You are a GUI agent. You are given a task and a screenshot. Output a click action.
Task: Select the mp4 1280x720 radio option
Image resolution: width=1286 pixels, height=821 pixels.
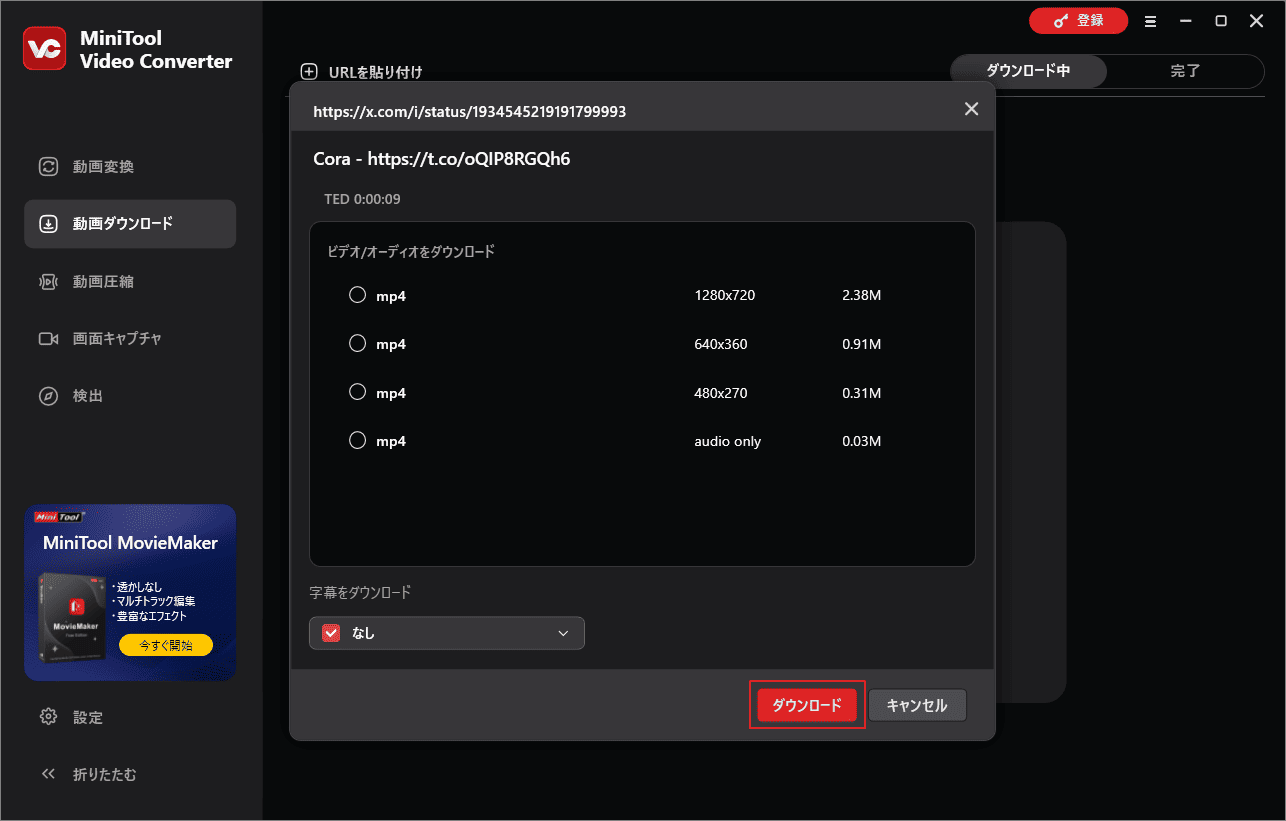357,295
